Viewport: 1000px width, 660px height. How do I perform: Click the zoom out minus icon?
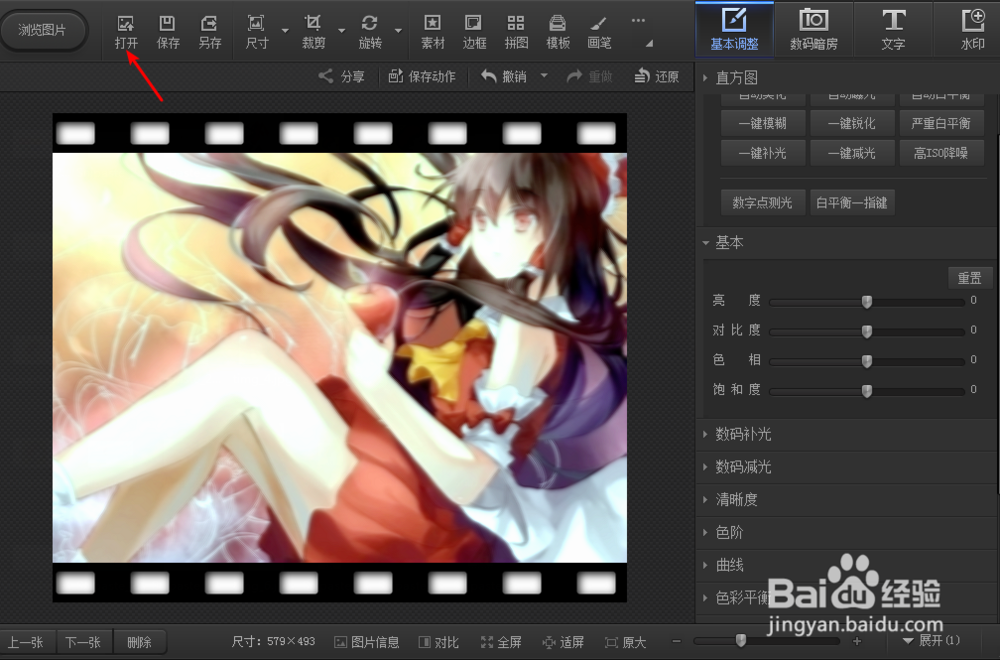(677, 641)
